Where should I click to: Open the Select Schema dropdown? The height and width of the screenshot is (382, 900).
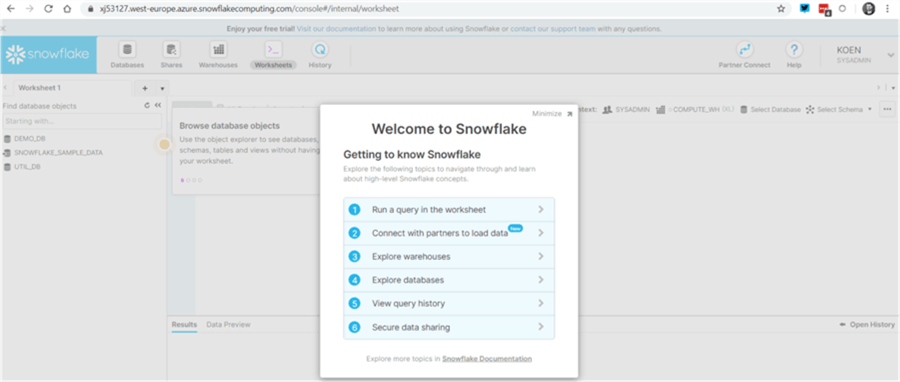point(839,109)
